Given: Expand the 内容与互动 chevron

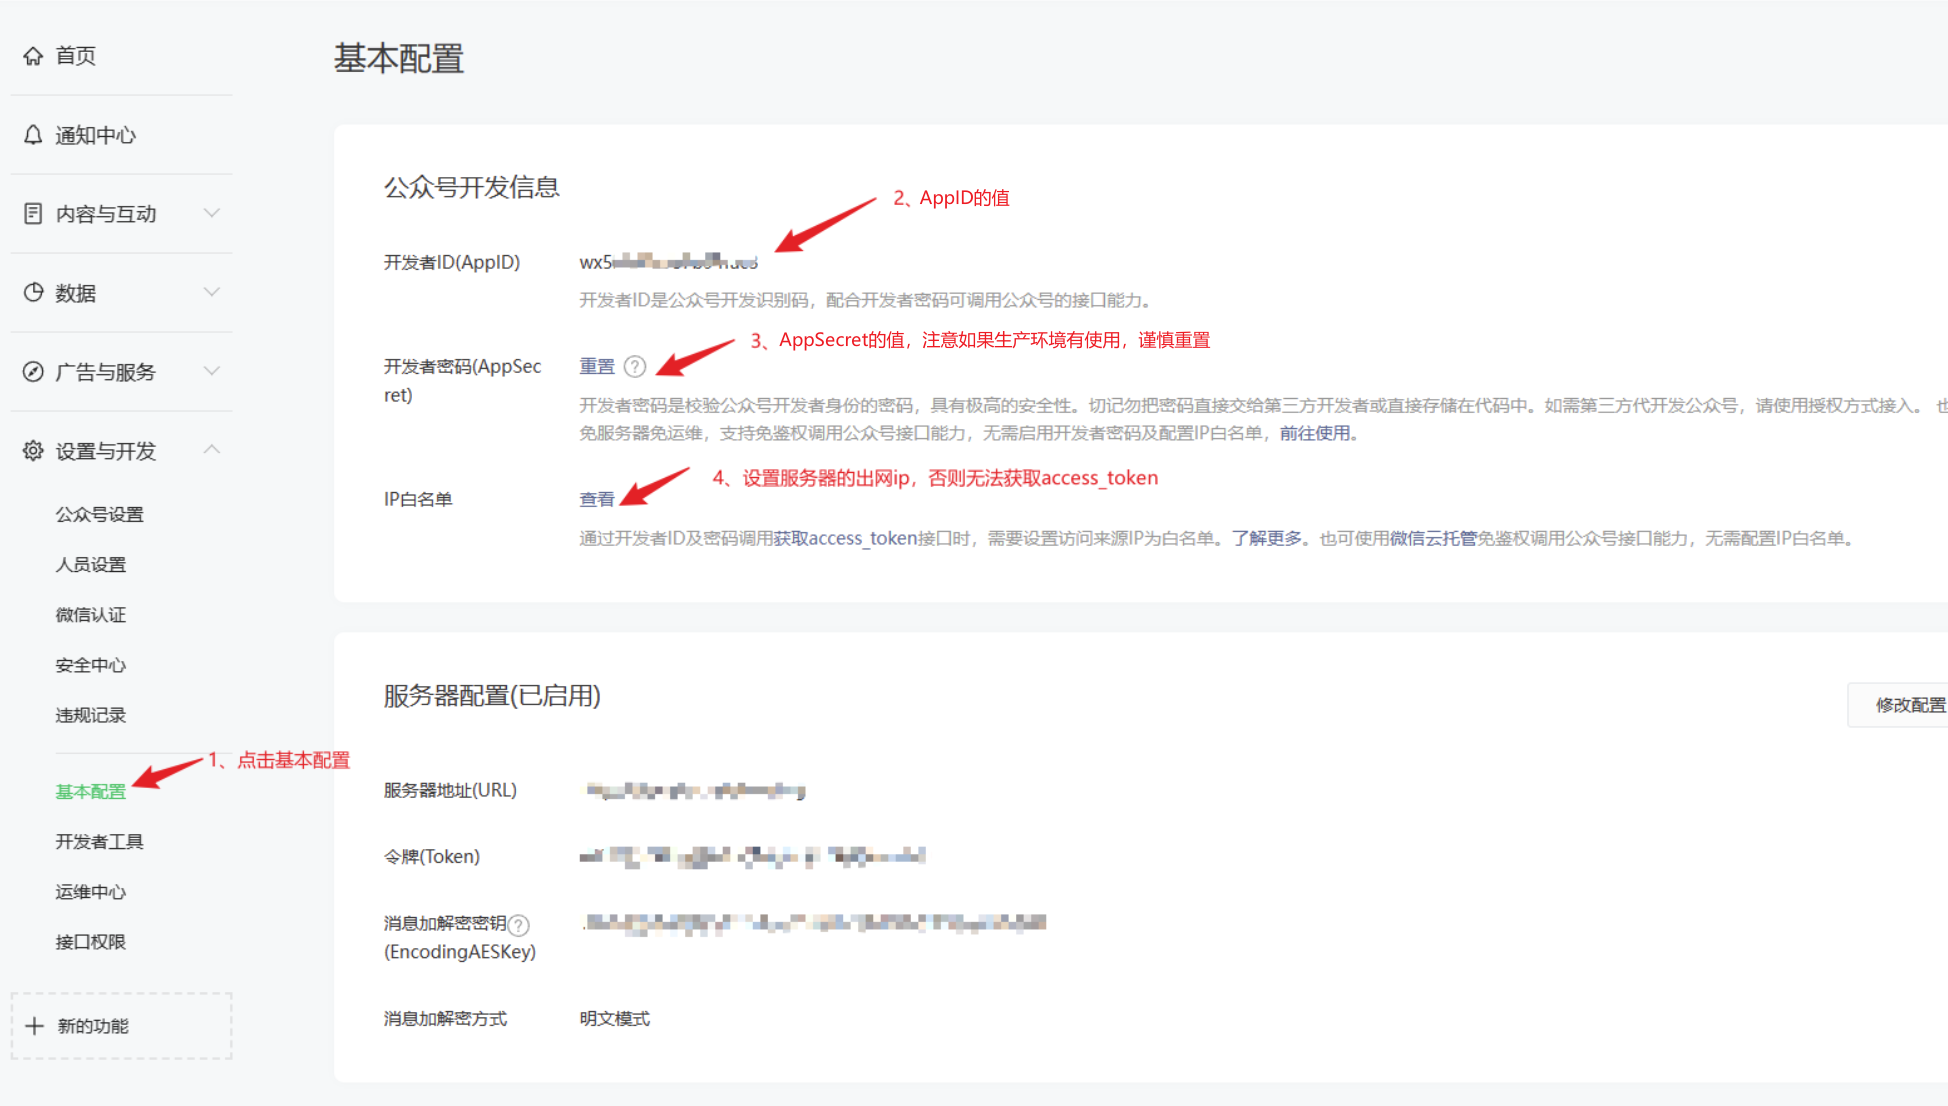Looking at the screenshot, I should pyautogui.click(x=211, y=213).
